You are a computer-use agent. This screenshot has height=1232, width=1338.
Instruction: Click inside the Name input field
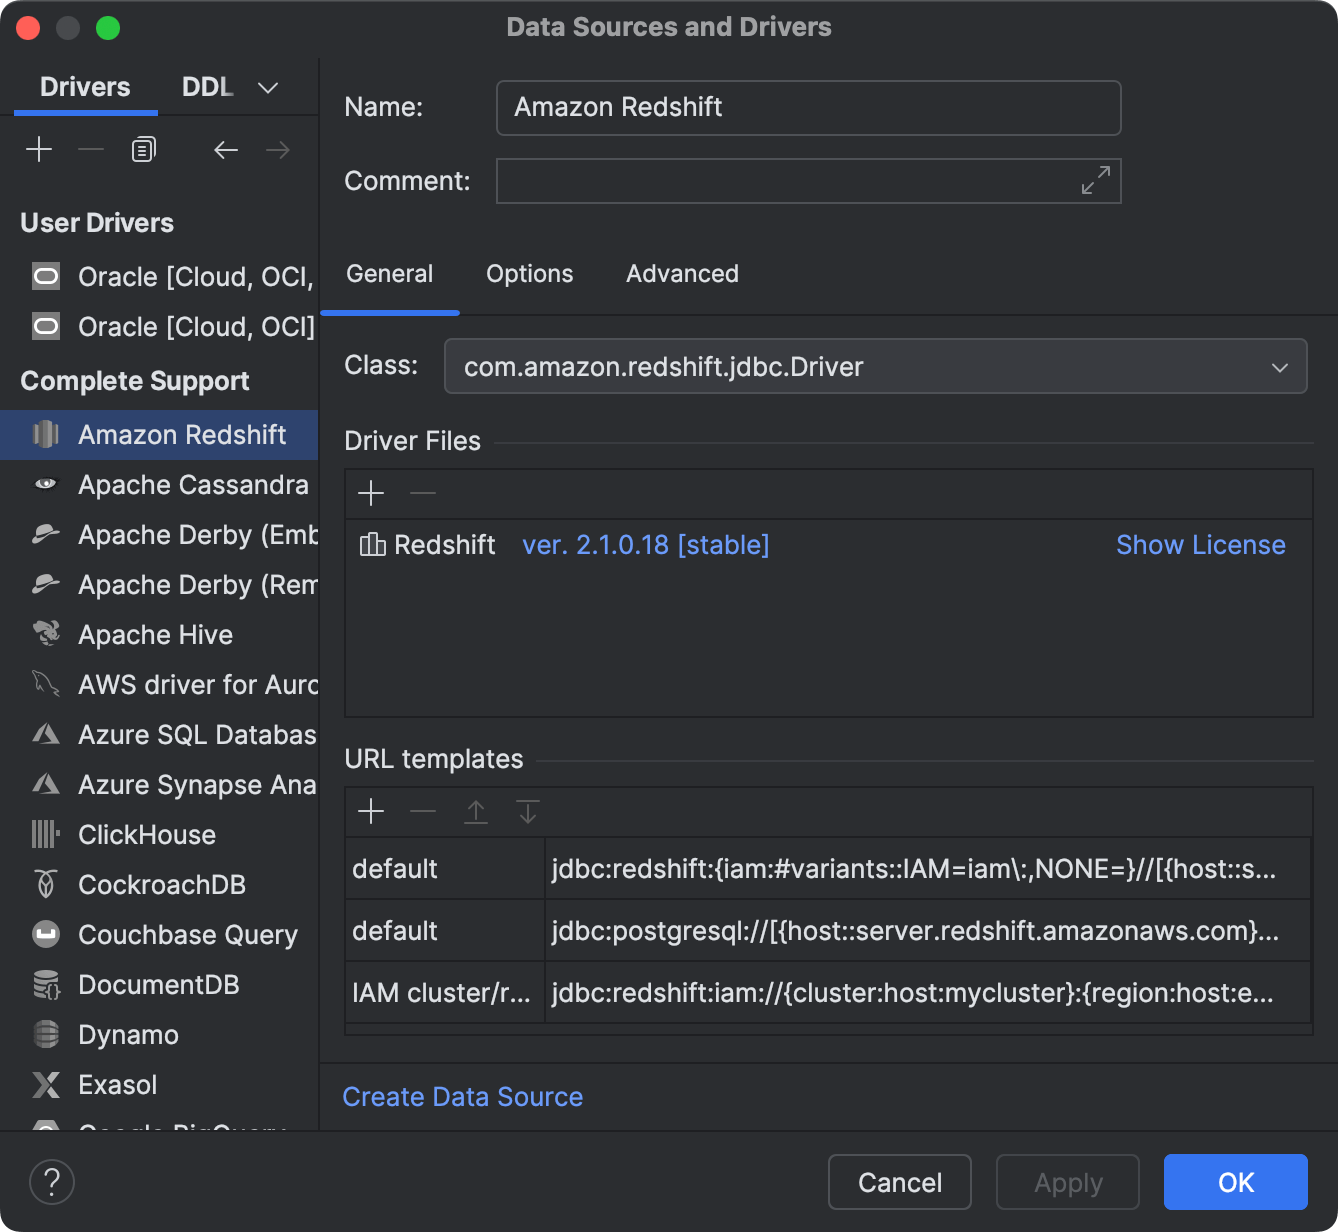tap(808, 107)
